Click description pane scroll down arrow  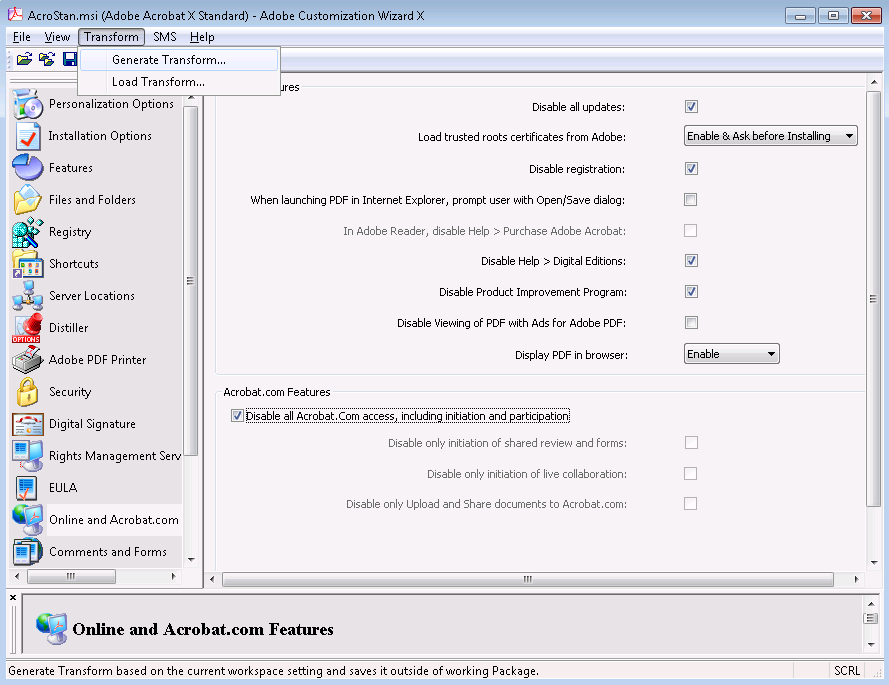click(871, 645)
